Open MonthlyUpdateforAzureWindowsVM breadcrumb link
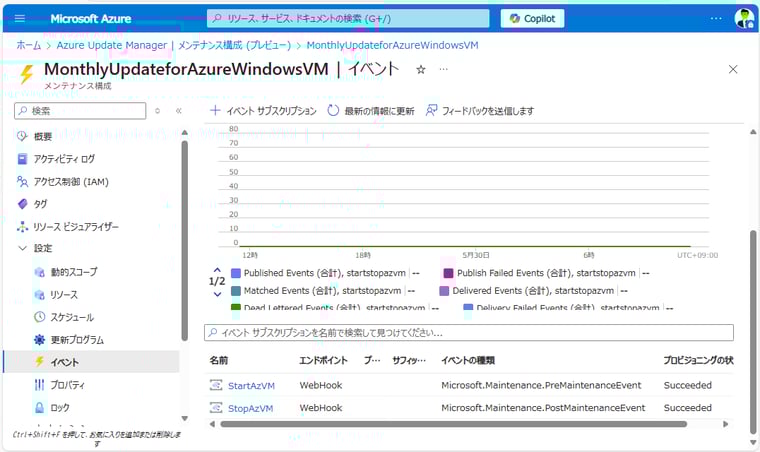Screen dimensions: 760x452 pyautogui.click(x=392, y=45)
